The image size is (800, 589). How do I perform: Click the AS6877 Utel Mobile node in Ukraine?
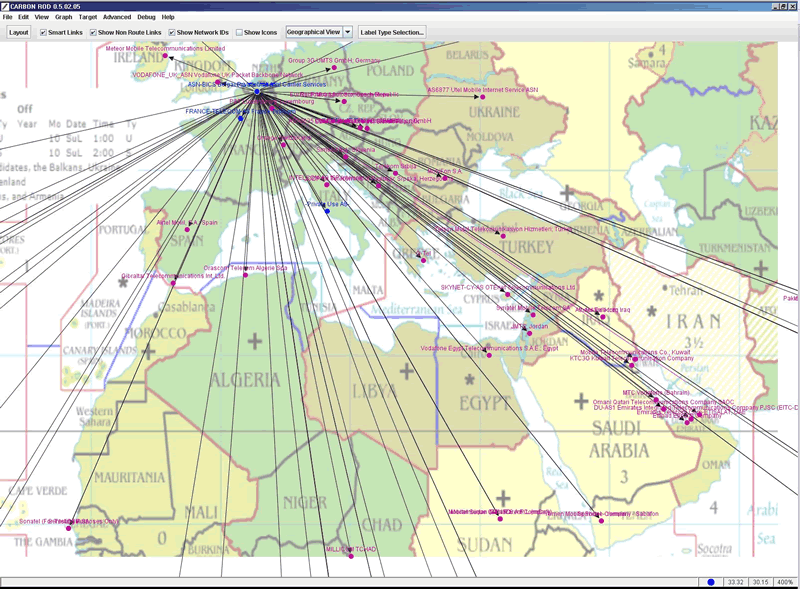click(x=482, y=96)
